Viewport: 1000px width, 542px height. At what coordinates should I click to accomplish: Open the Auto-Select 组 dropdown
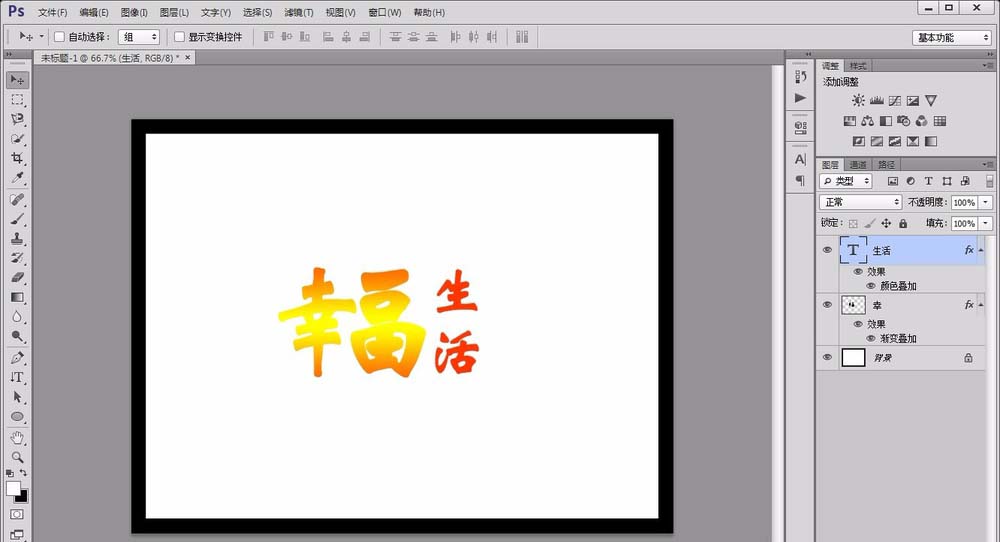138,37
